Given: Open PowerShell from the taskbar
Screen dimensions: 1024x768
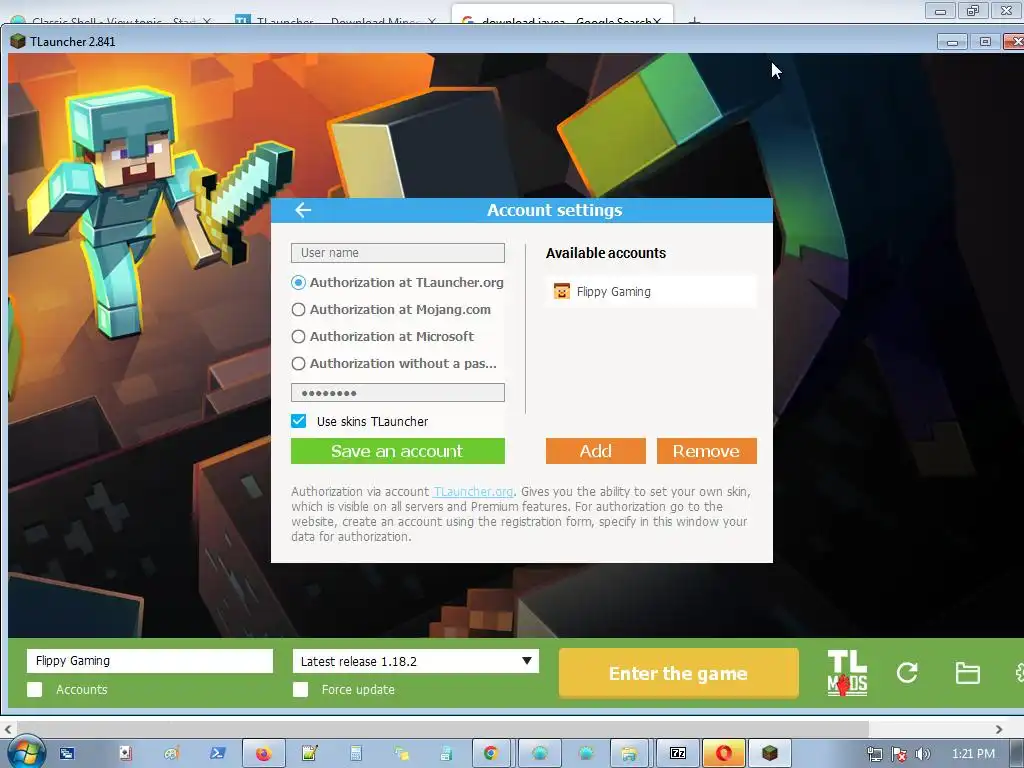Looking at the screenshot, I should (217, 754).
